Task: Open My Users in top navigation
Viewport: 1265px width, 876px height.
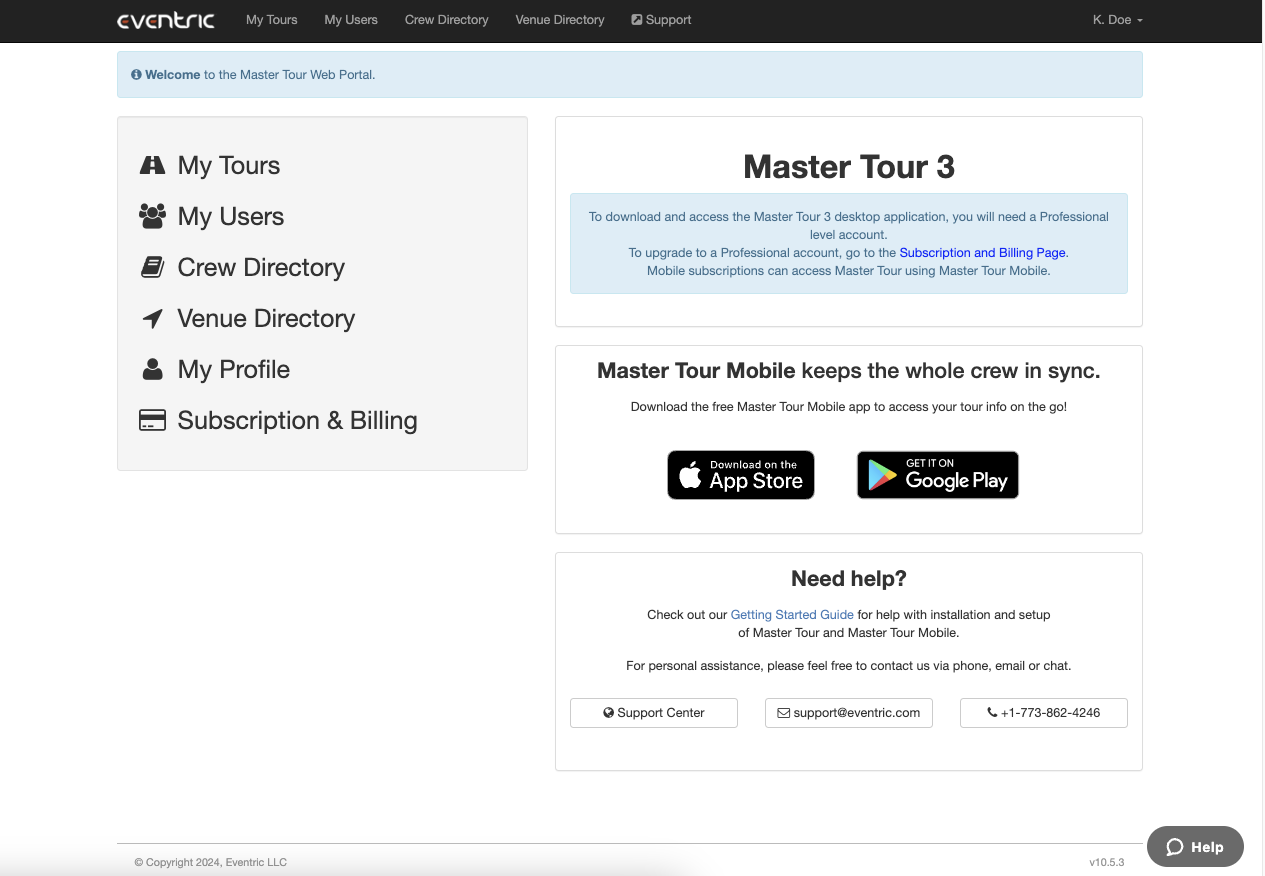Action: [x=351, y=20]
